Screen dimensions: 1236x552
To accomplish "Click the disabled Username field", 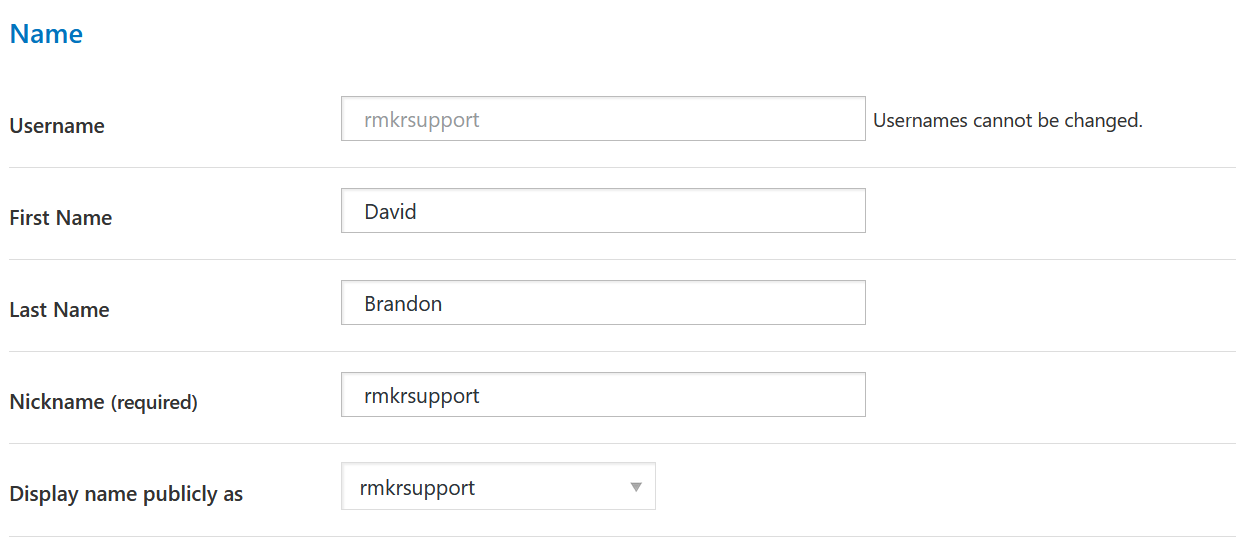I will [602, 119].
